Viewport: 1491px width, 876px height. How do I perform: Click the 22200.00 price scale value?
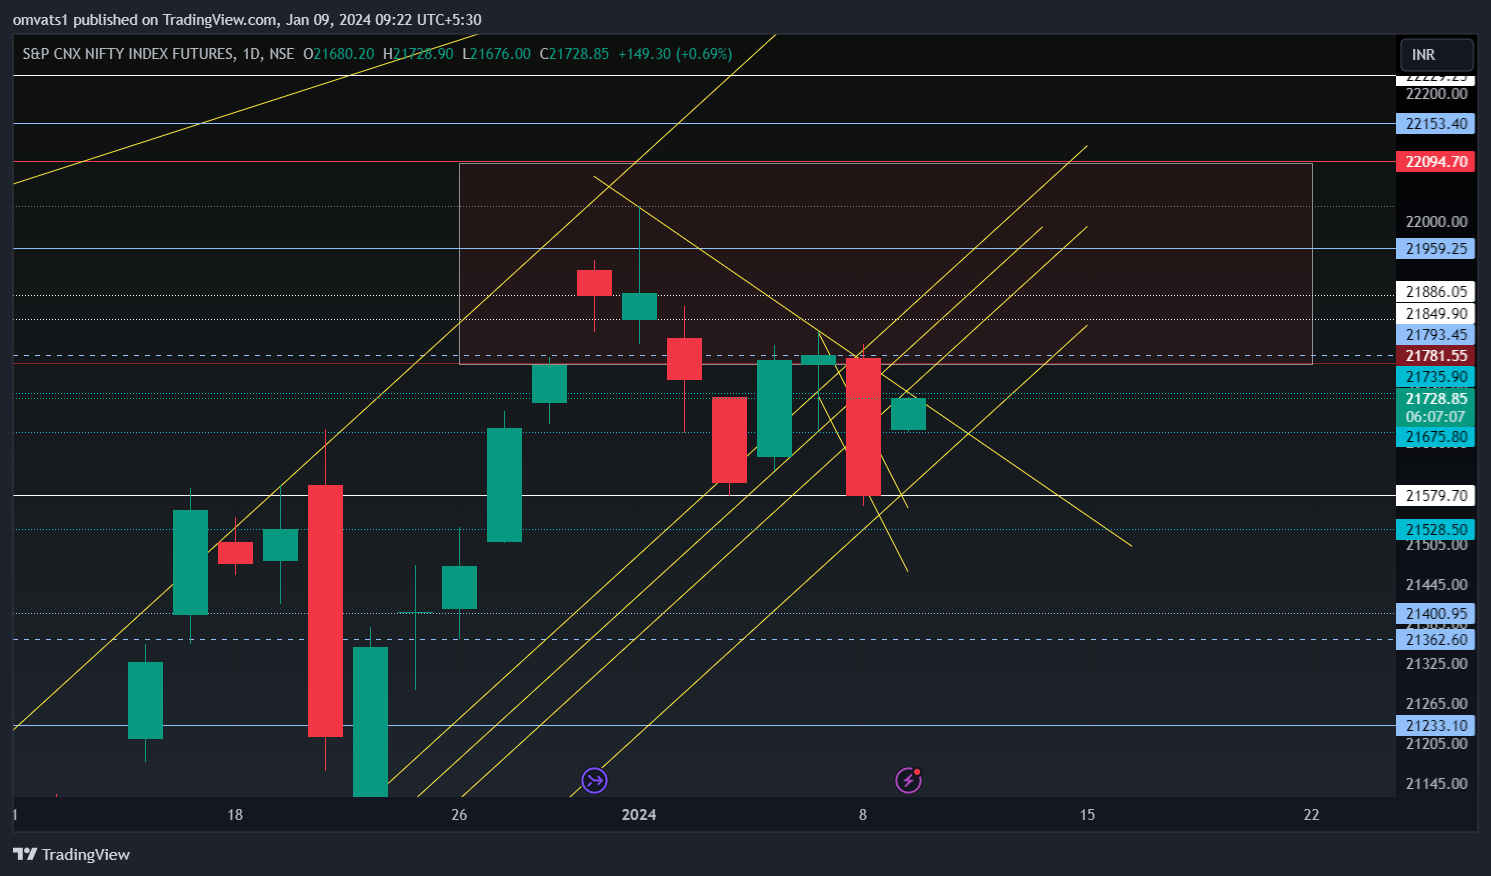pyautogui.click(x=1436, y=94)
